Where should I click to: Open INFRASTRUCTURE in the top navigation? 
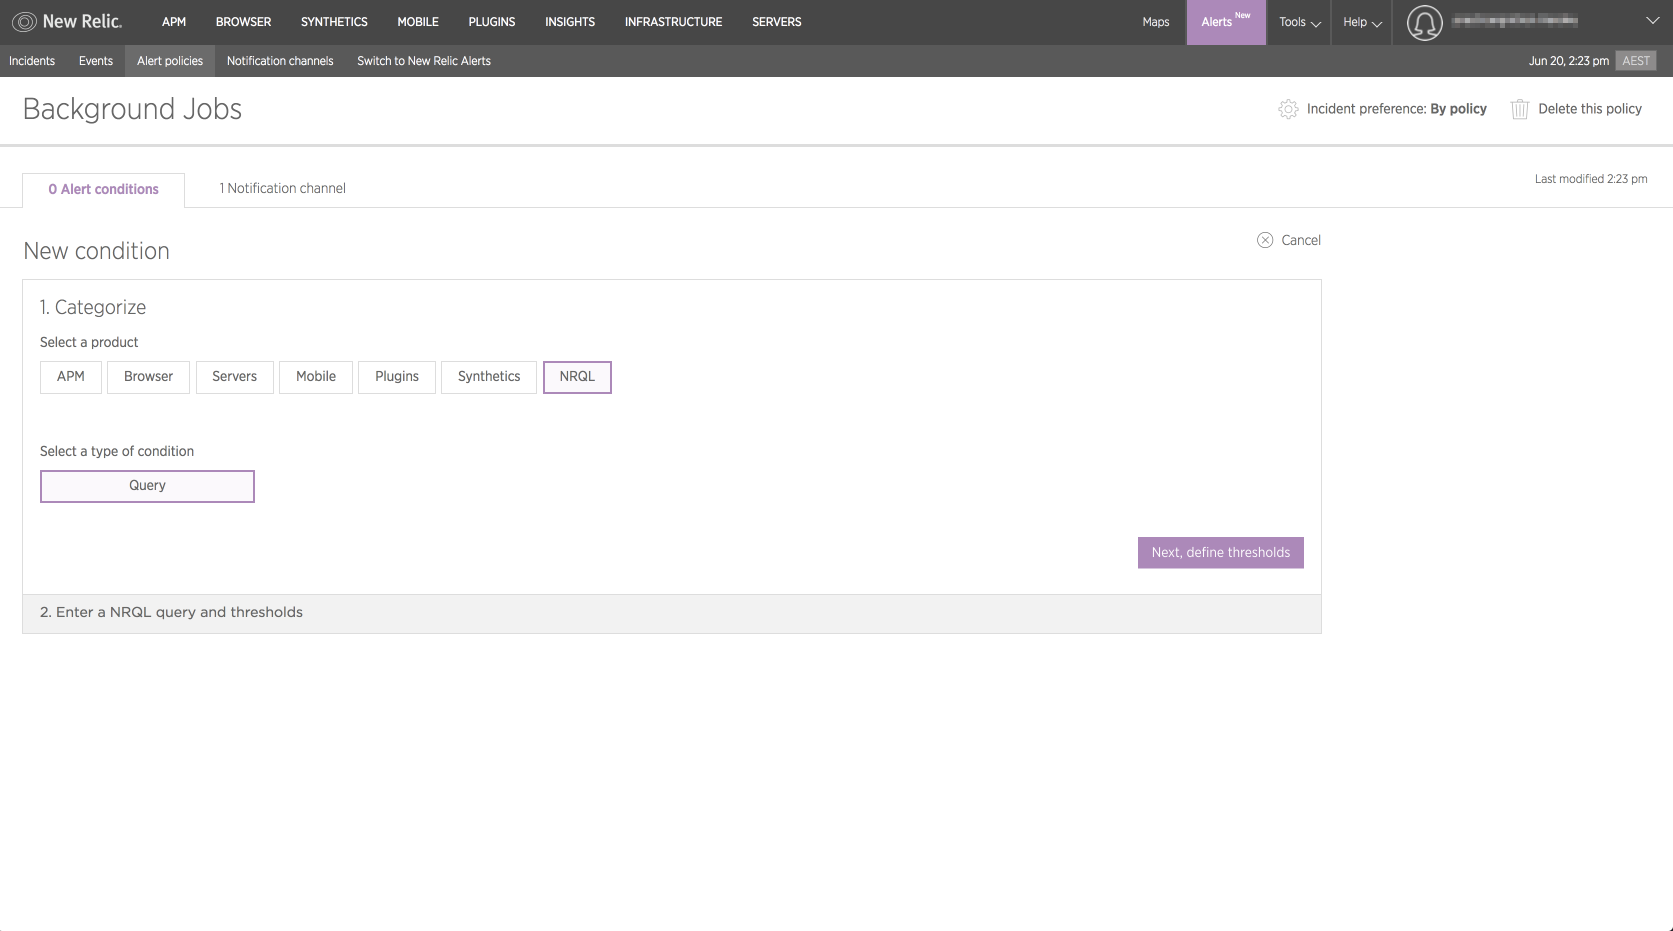pos(673,22)
